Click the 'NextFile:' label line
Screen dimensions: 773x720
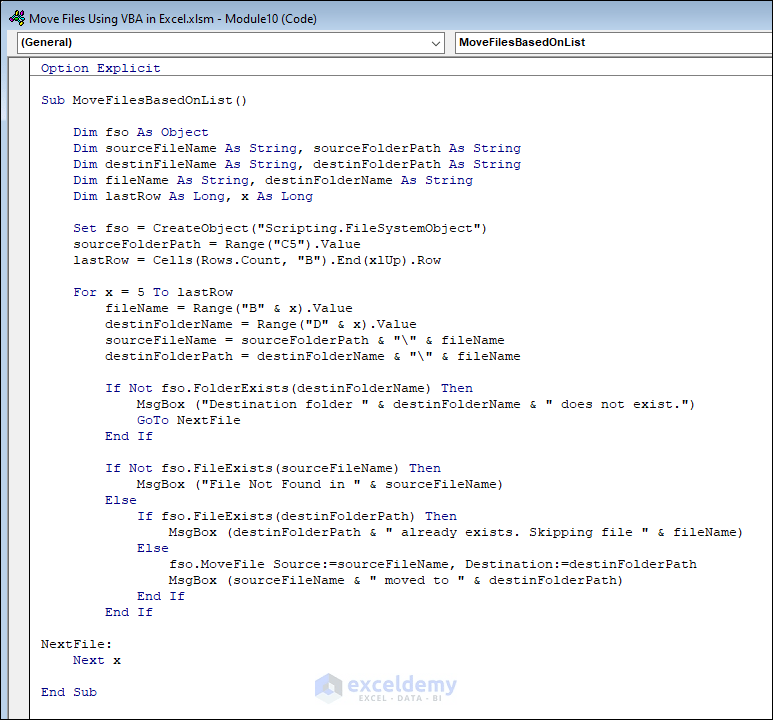(76, 644)
